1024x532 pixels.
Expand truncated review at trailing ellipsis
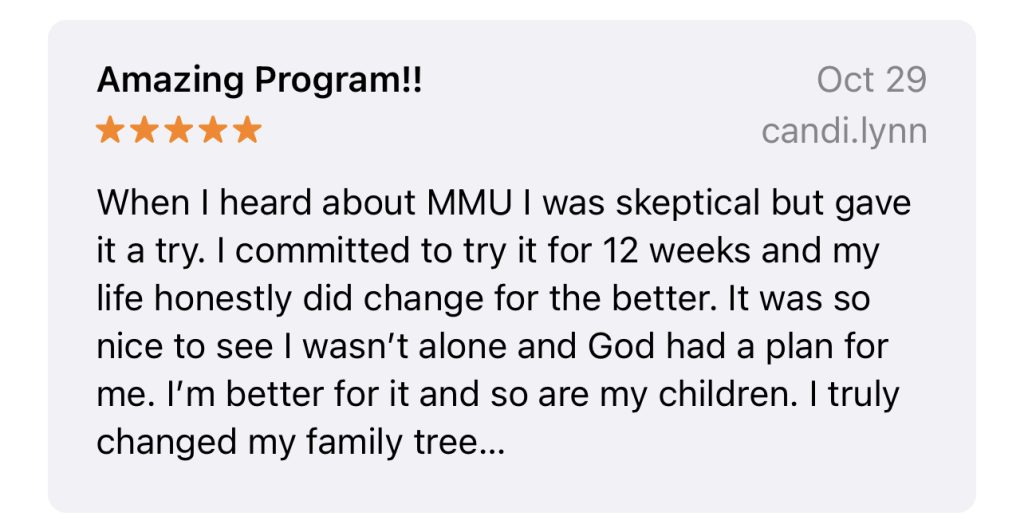tap(492, 443)
